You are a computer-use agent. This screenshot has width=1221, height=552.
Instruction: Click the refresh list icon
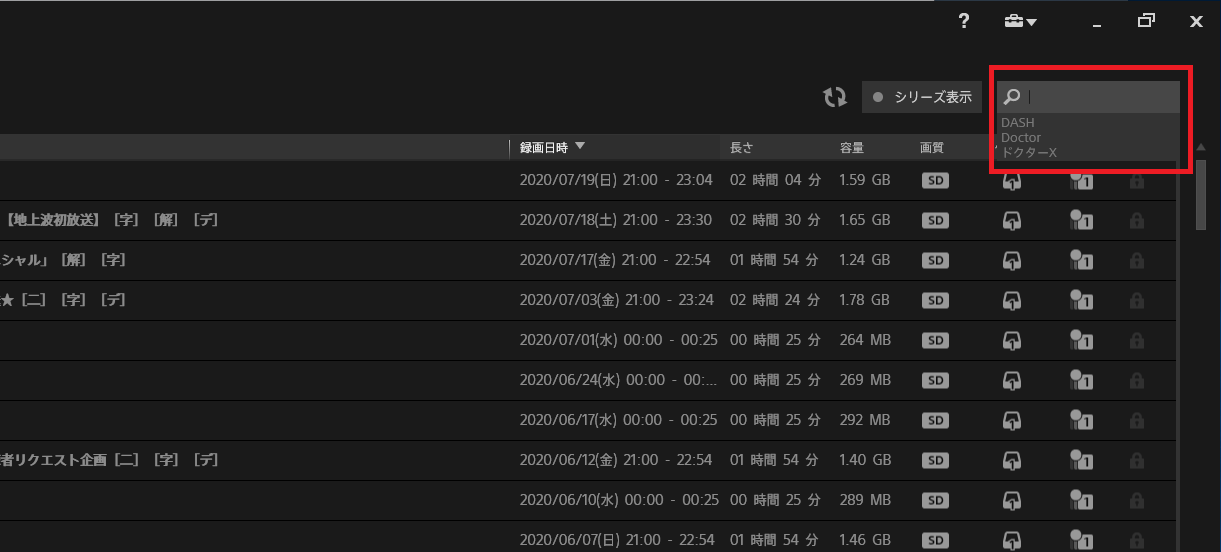(x=834, y=97)
